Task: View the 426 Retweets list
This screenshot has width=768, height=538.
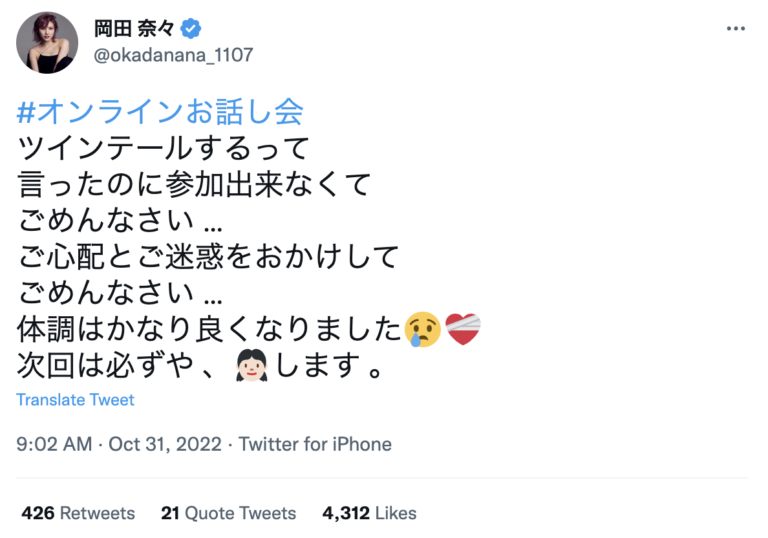Action: click(77, 513)
